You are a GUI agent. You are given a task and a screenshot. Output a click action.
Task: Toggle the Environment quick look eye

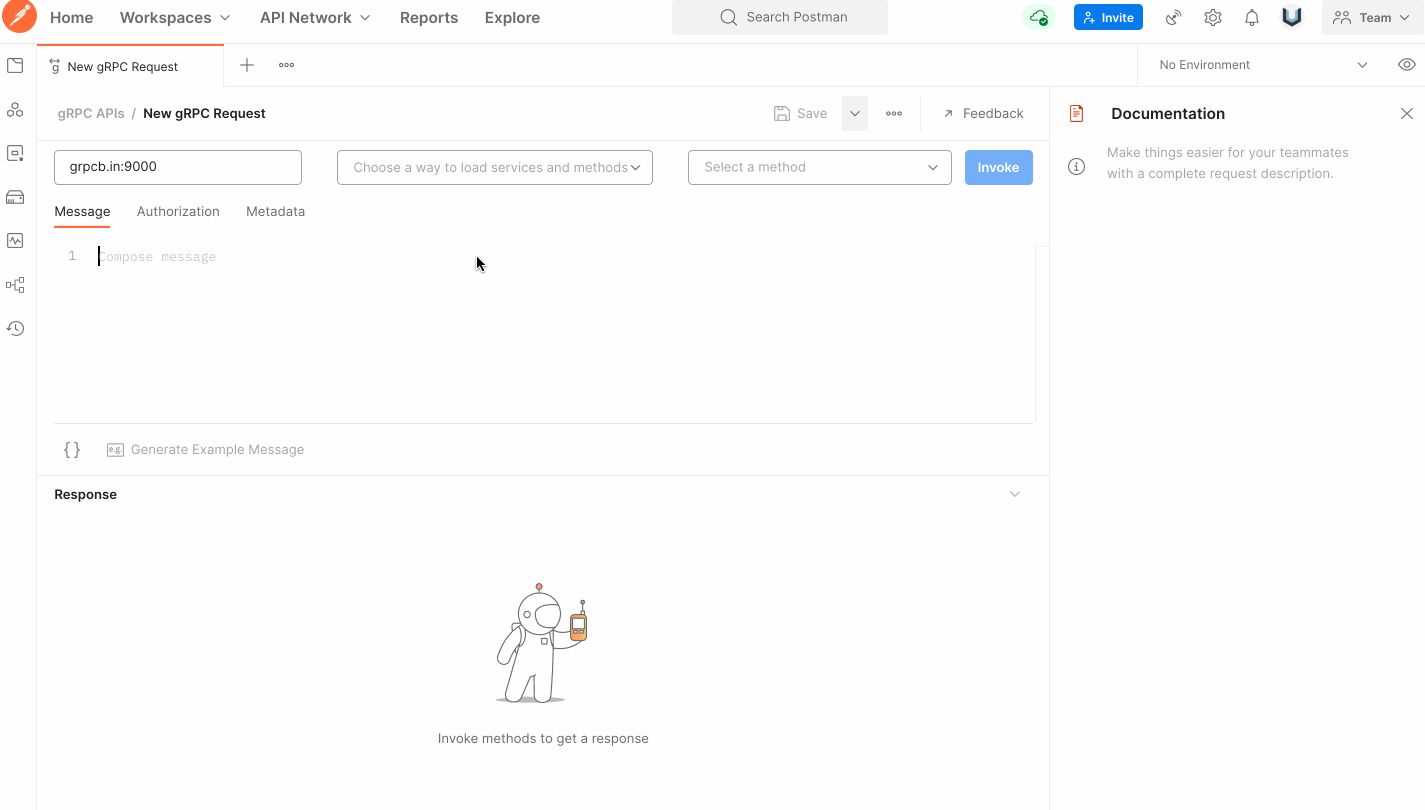tap(1407, 64)
